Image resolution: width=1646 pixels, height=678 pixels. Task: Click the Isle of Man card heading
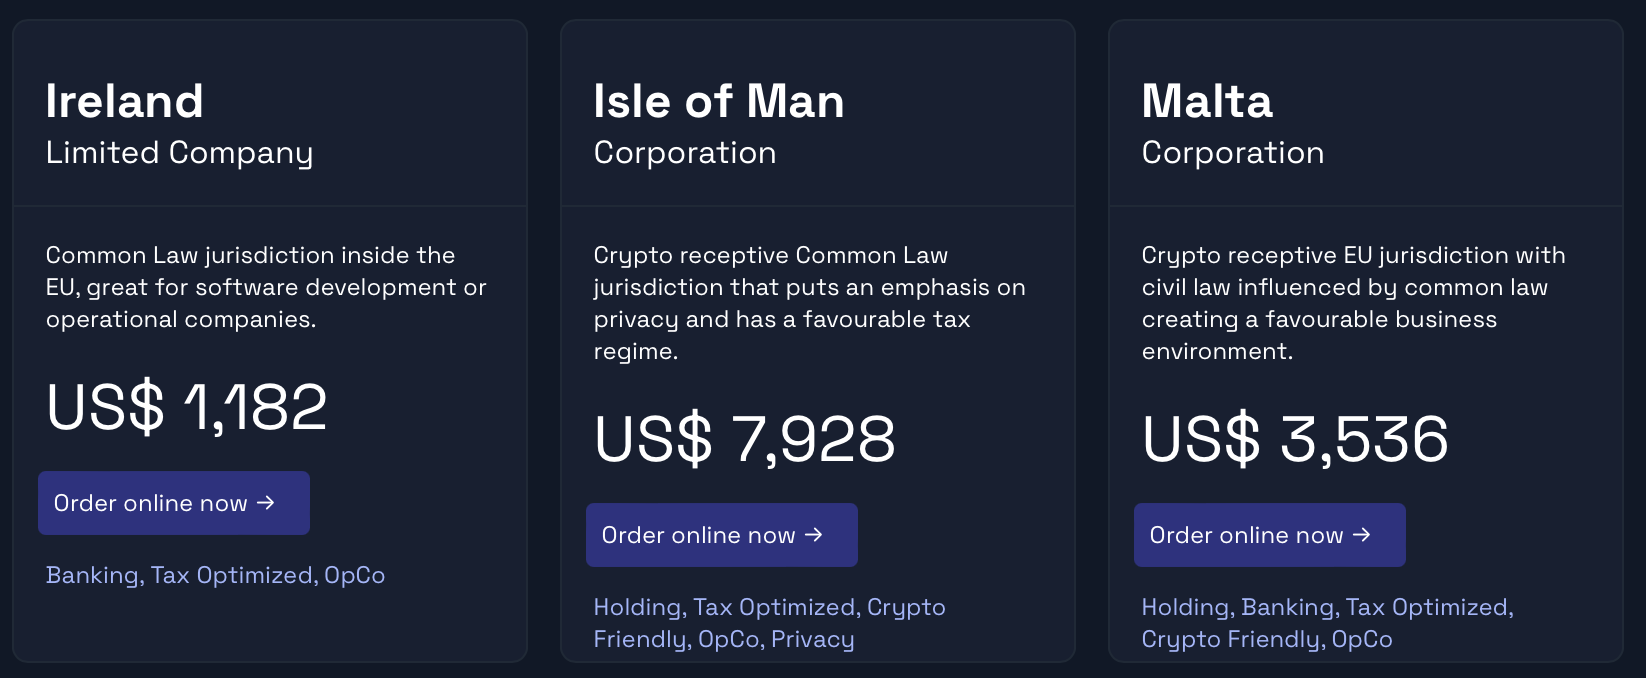[x=718, y=101]
